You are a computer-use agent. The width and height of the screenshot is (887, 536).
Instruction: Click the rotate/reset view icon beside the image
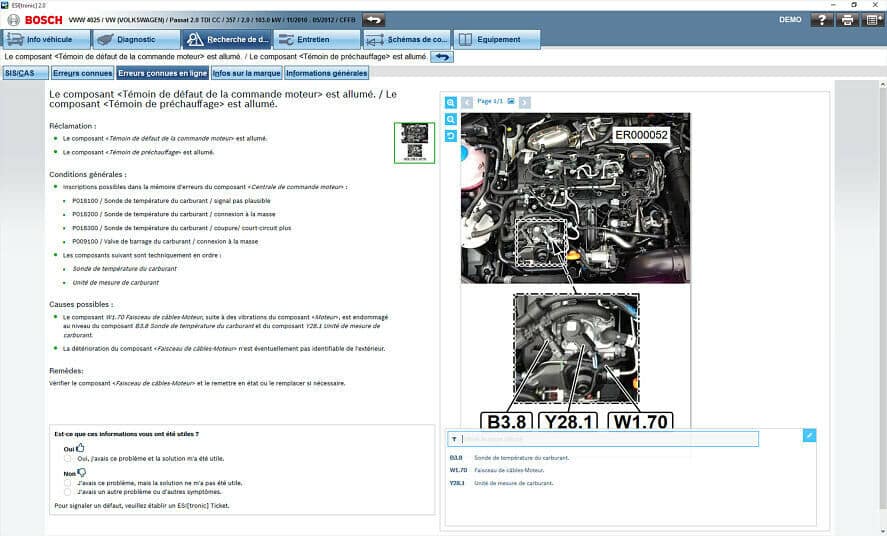[450, 136]
